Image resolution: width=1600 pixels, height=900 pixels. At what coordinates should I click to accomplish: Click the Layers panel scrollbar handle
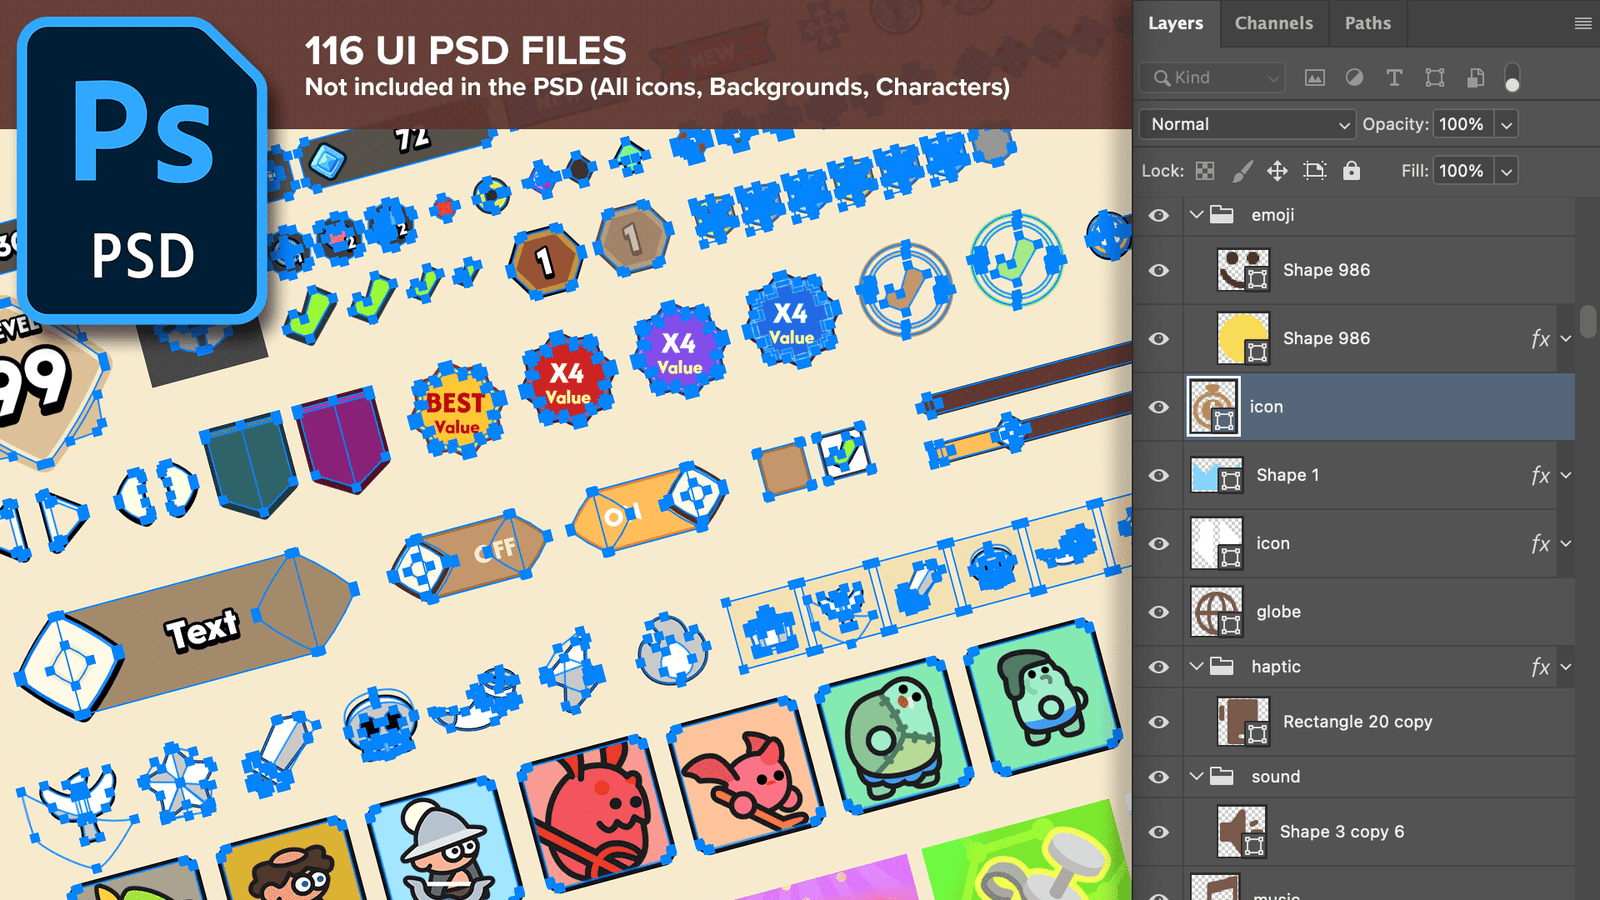pyautogui.click(x=1587, y=322)
